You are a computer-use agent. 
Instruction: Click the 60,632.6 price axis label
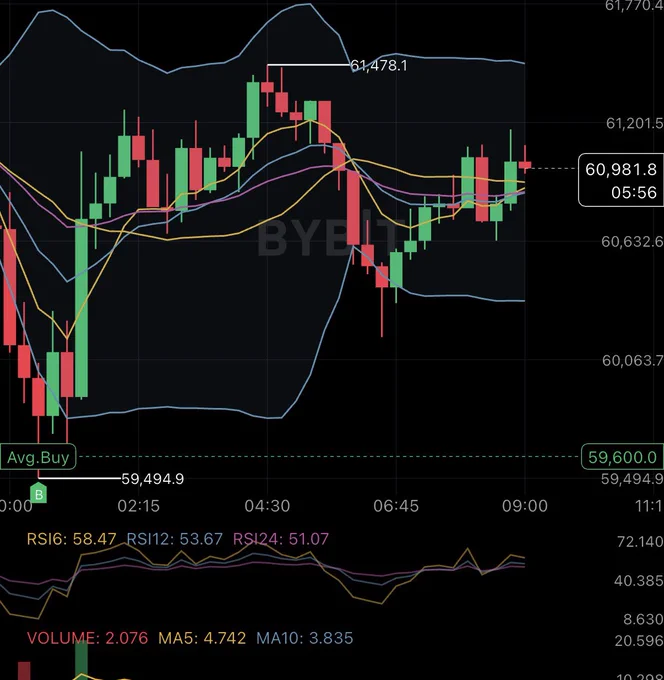(632, 242)
